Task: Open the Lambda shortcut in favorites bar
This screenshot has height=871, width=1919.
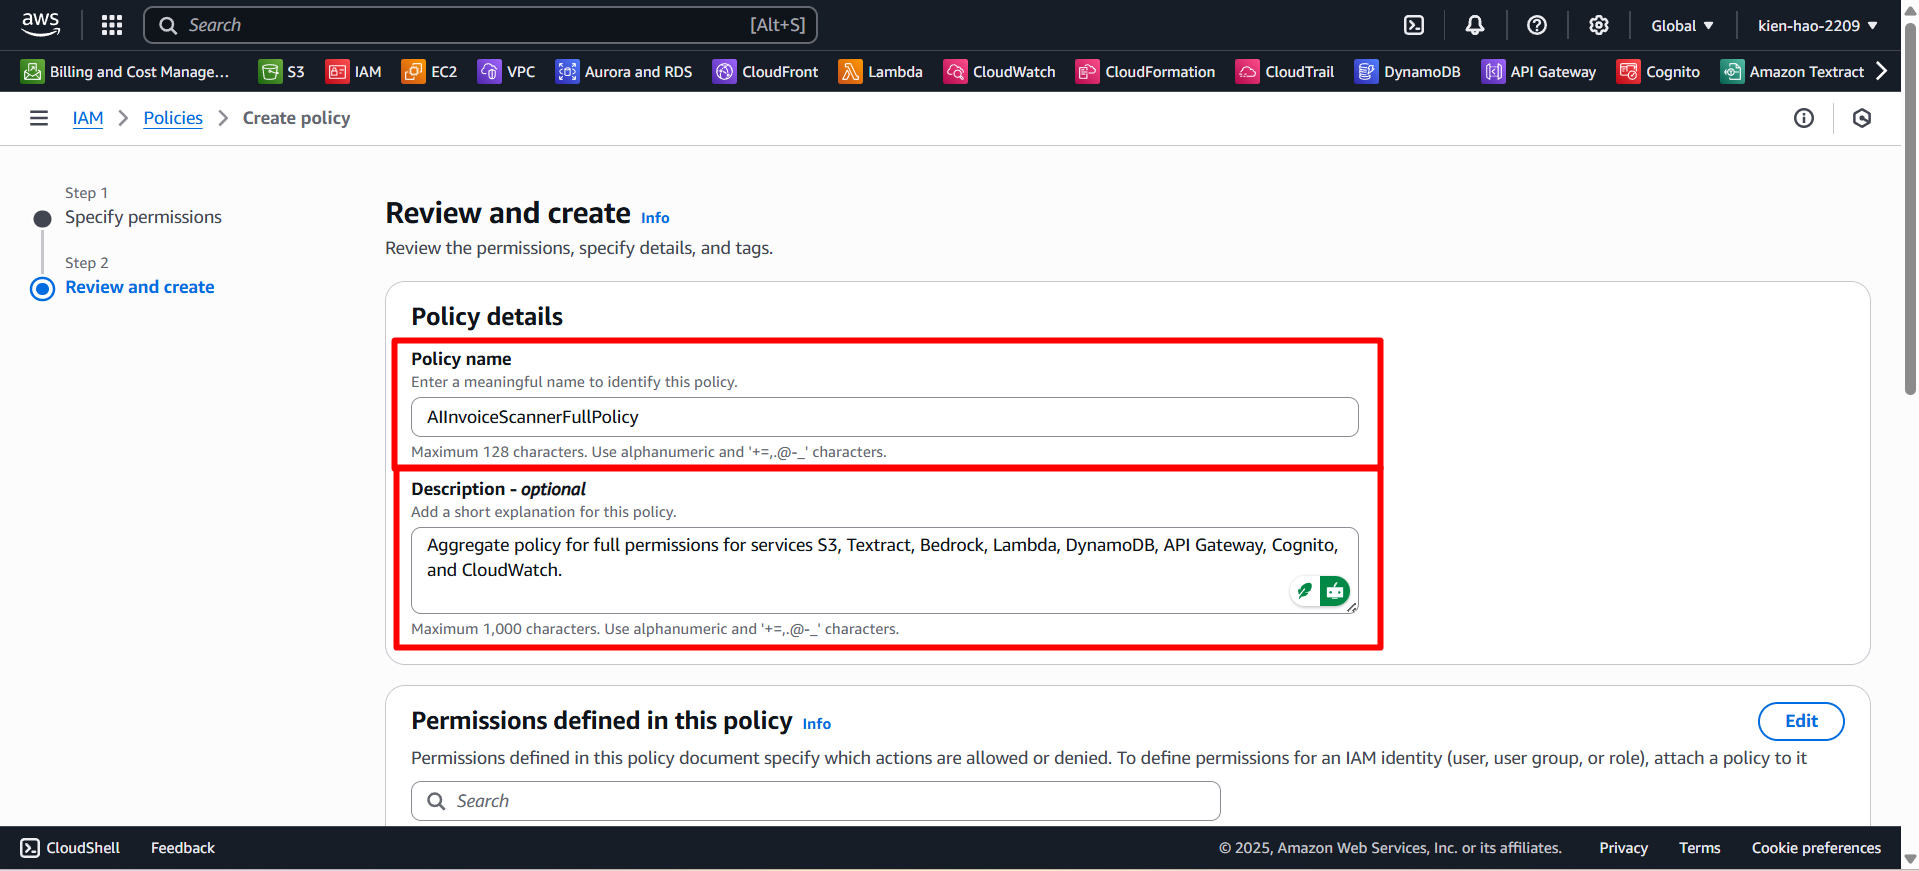Action: point(880,72)
